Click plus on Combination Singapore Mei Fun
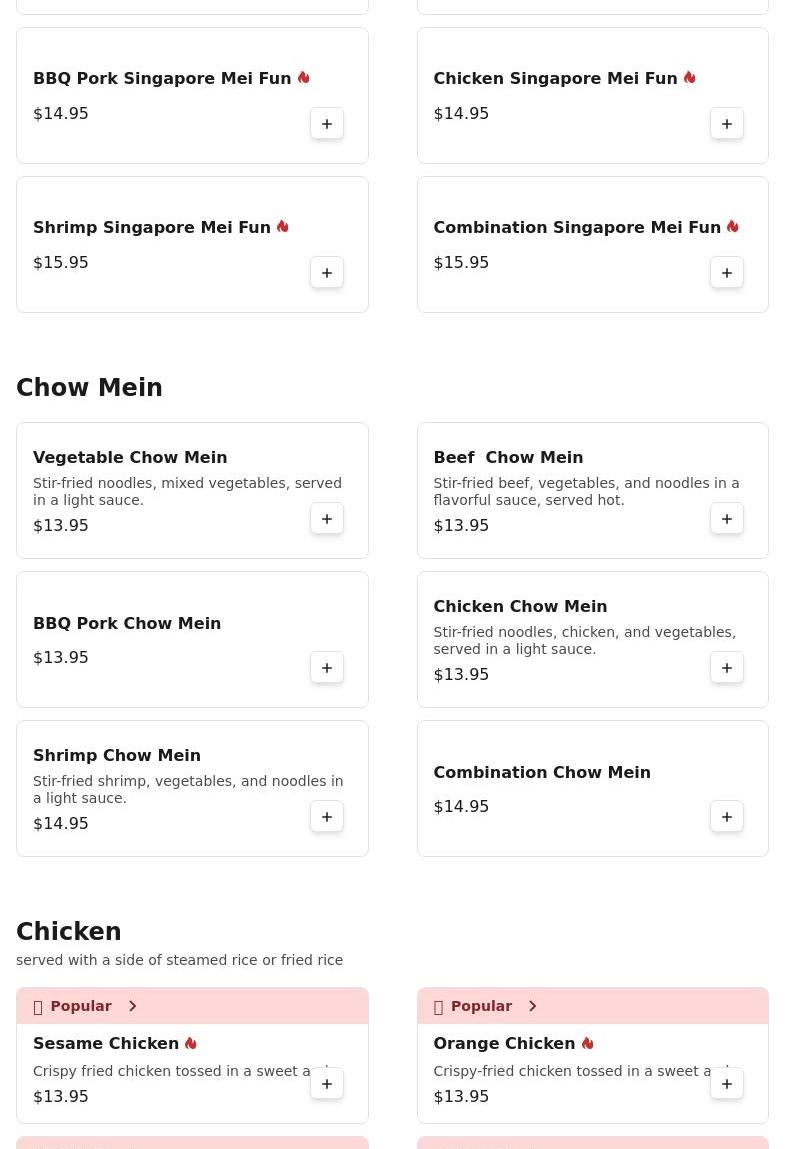The image size is (785, 1149). (727, 273)
